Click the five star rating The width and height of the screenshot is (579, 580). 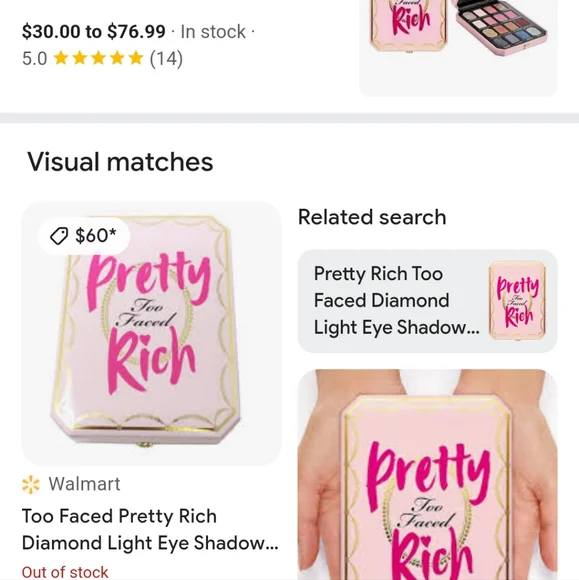pos(98,58)
